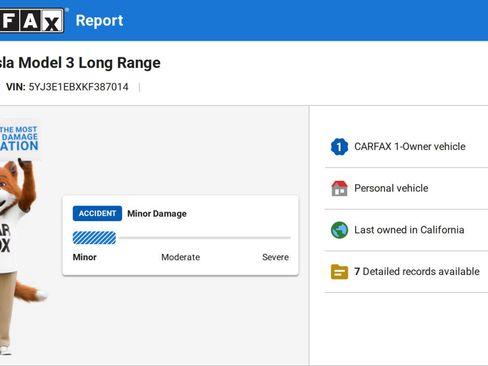Select 'CARFAX 1-Owner vehicle' text
This screenshot has width=488, height=366.
(x=410, y=147)
